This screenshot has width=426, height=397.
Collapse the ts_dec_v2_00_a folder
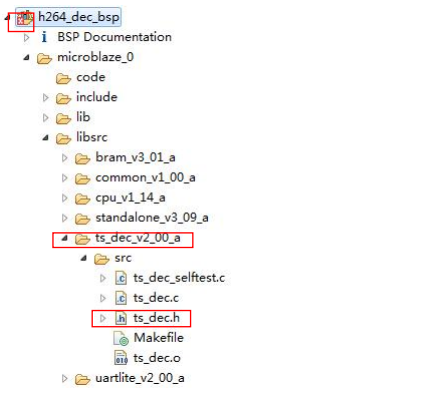pyautogui.click(x=65, y=238)
